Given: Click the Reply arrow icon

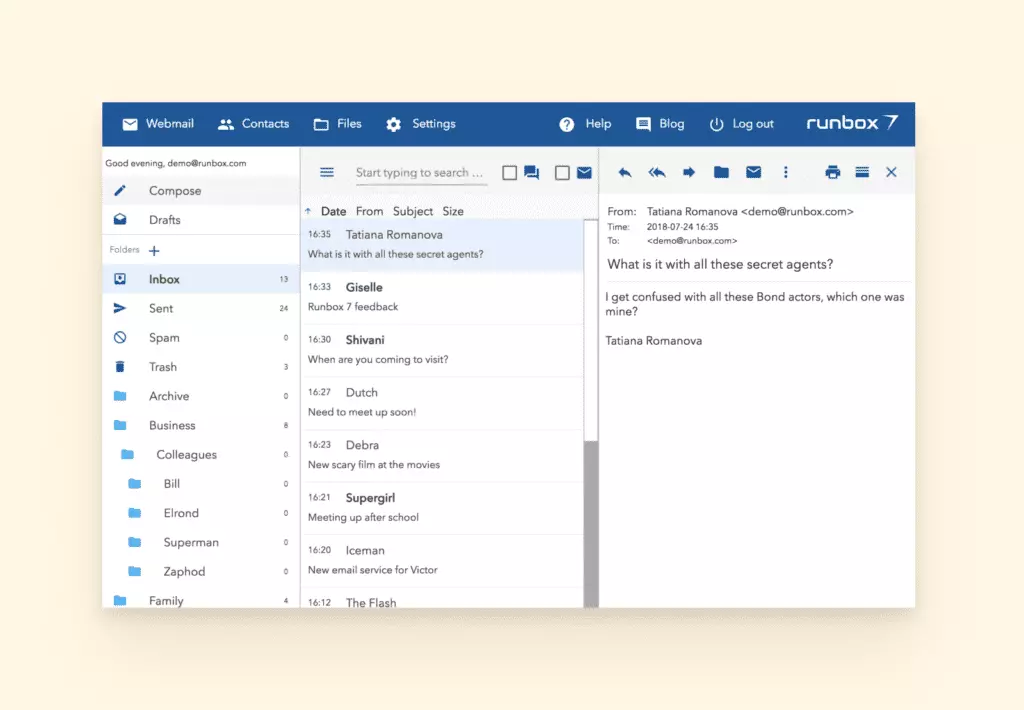Looking at the screenshot, I should 625,172.
